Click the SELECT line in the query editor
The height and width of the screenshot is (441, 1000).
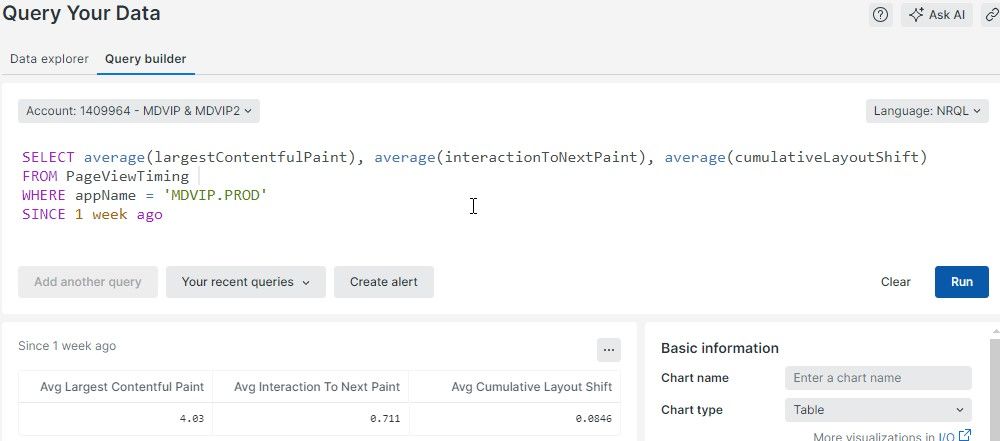click(x=474, y=157)
